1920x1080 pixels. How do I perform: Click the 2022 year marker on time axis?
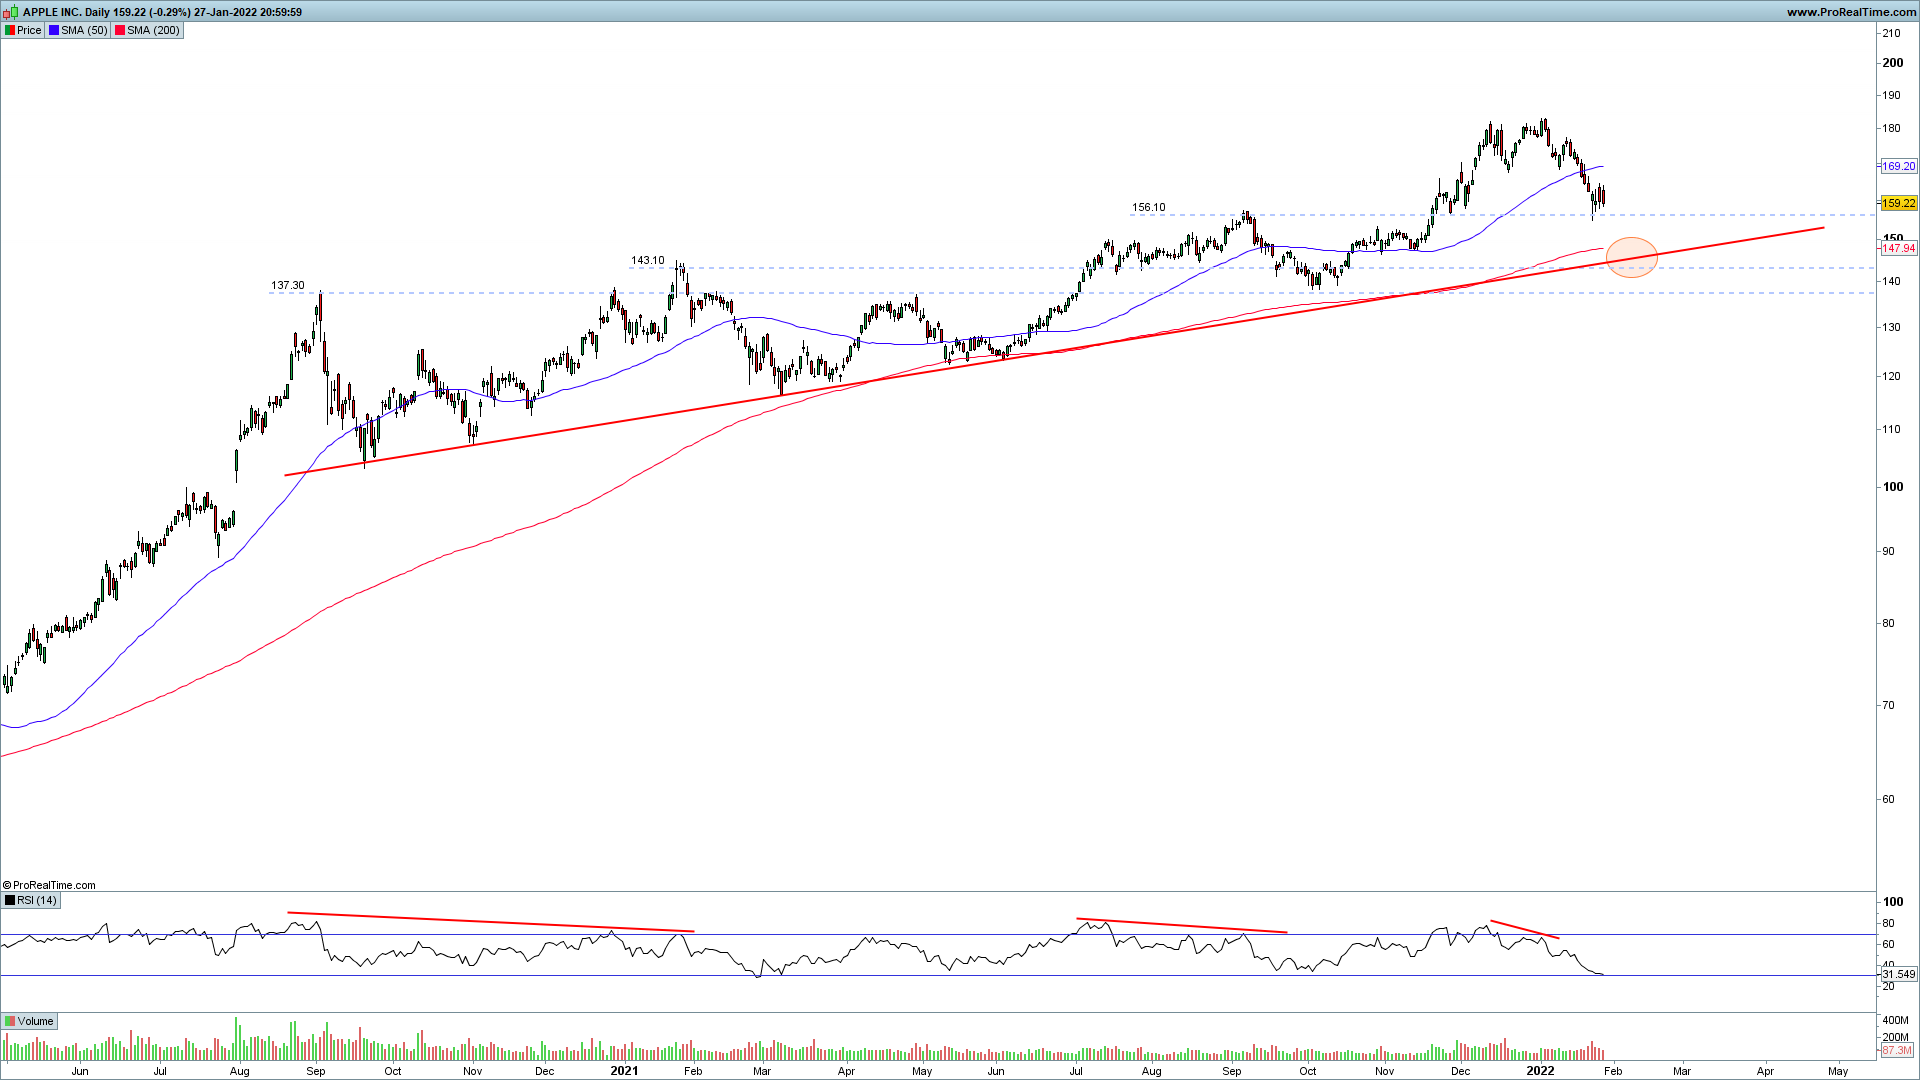click(1540, 1070)
